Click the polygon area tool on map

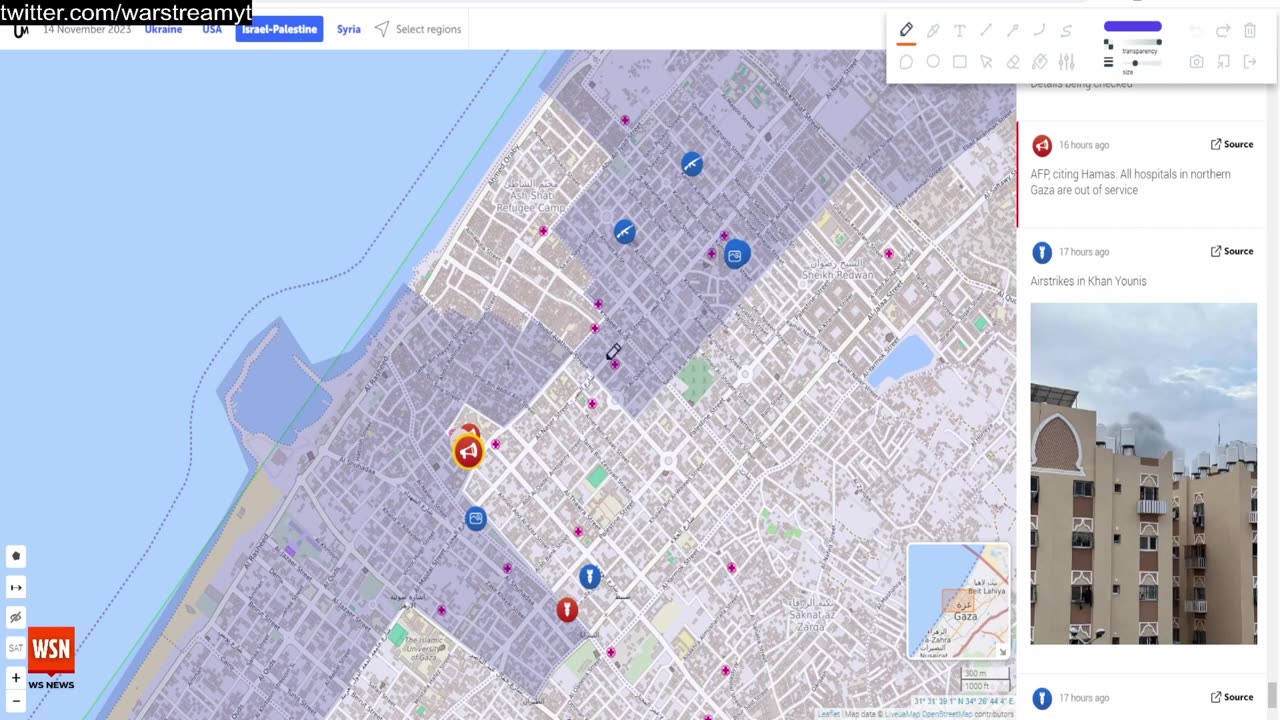pyautogui.click(x=16, y=556)
